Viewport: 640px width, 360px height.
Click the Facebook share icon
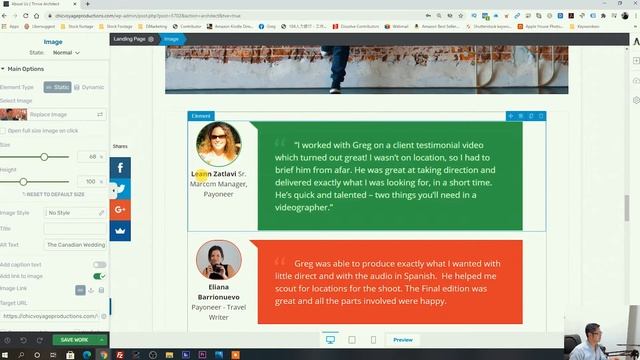120,168
